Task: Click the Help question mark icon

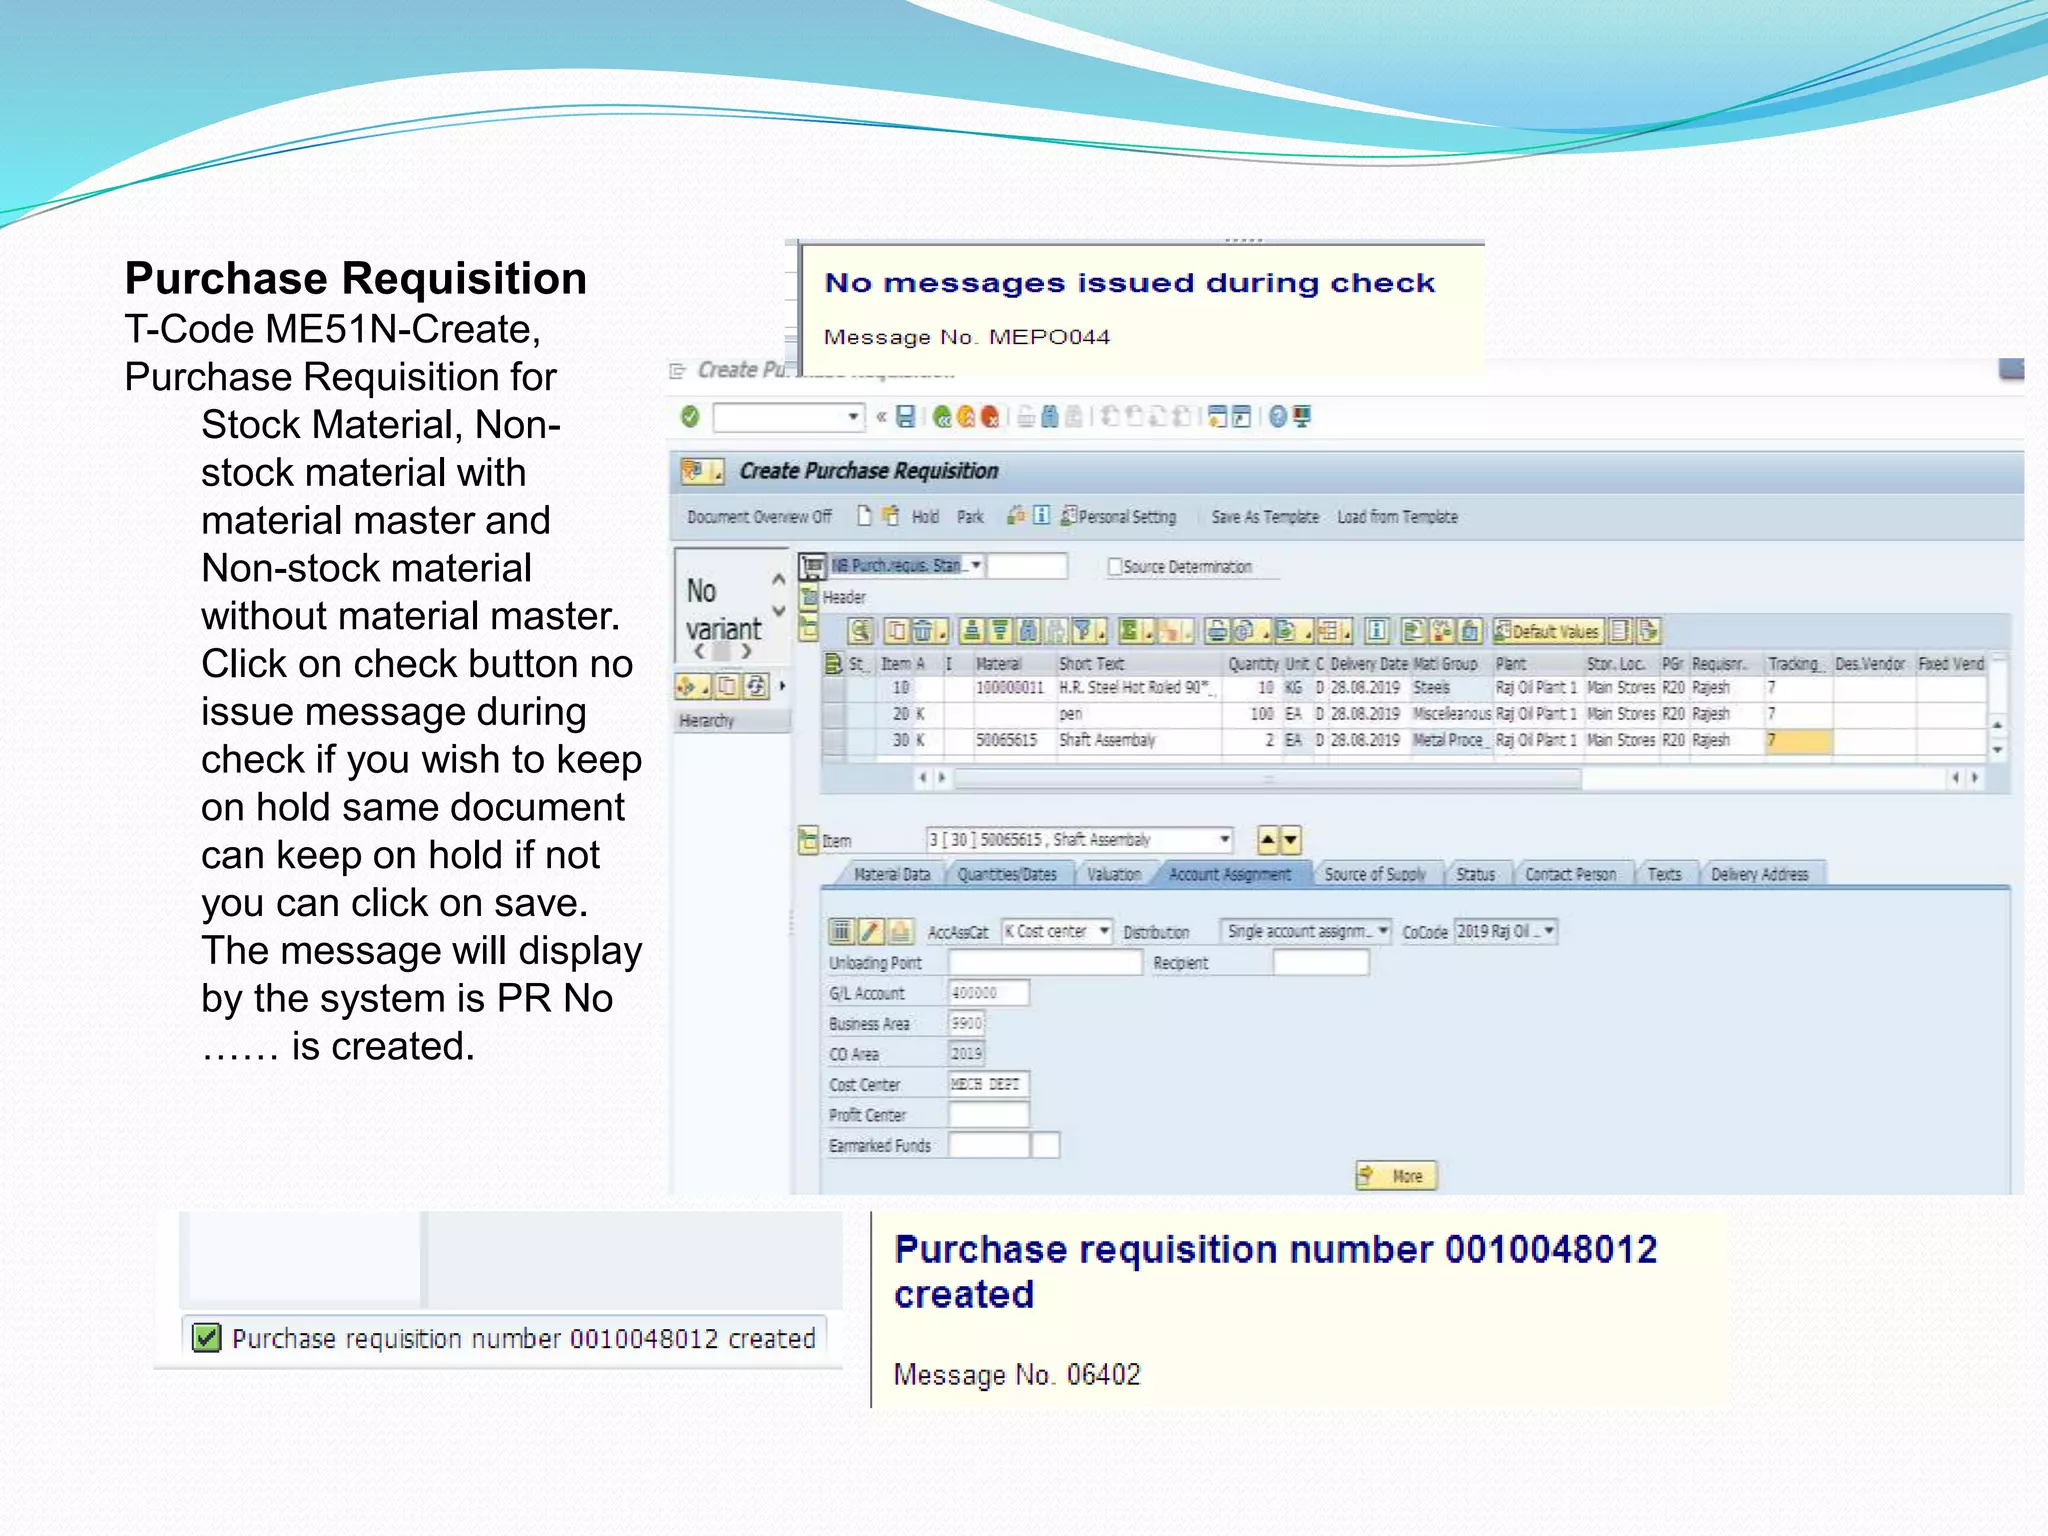Action: tap(1277, 417)
